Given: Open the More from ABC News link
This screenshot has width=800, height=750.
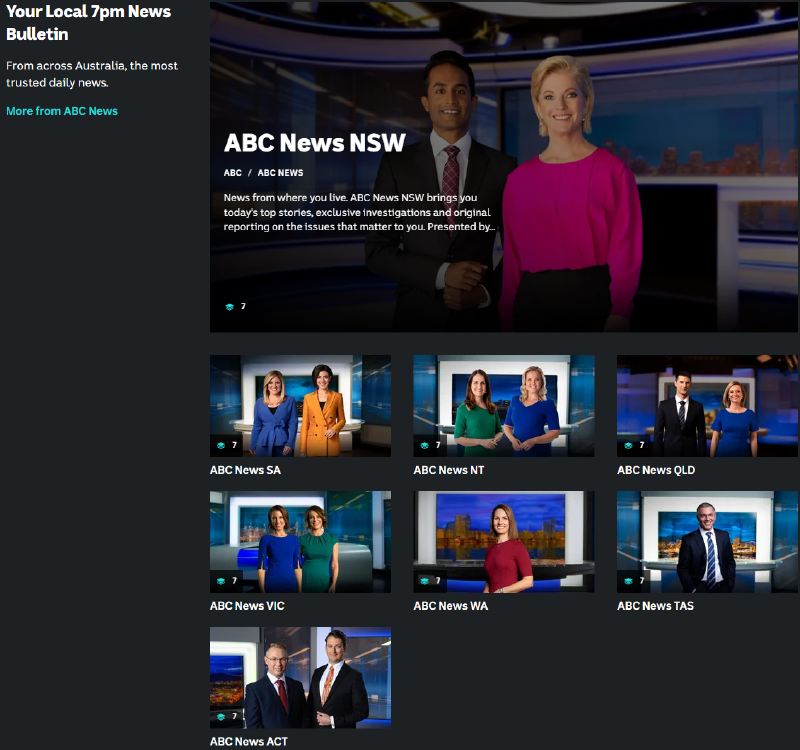Looking at the screenshot, I should pyautogui.click(x=62, y=111).
